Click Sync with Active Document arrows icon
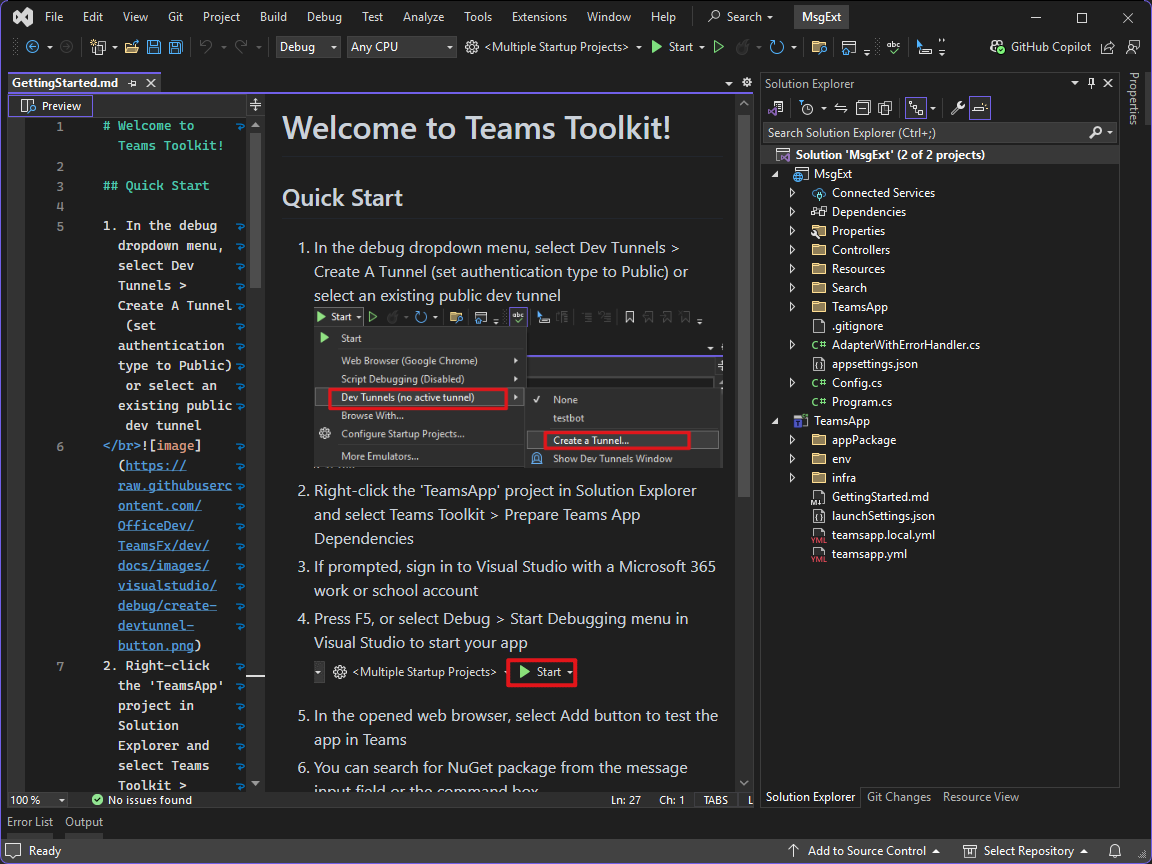1152x864 pixels. coord(840,108)
